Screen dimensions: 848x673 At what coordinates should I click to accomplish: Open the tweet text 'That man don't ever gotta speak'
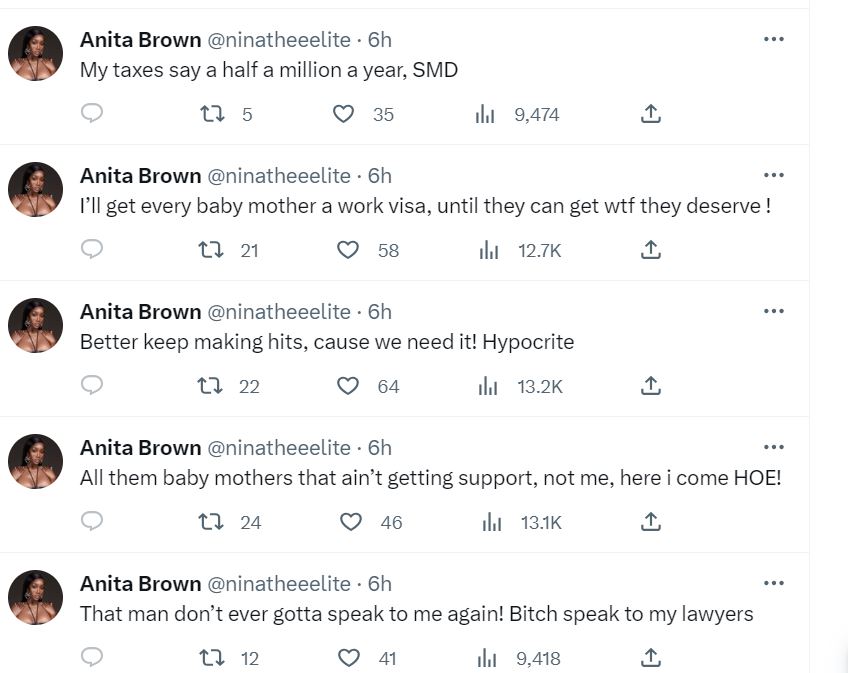pos(416,614)
